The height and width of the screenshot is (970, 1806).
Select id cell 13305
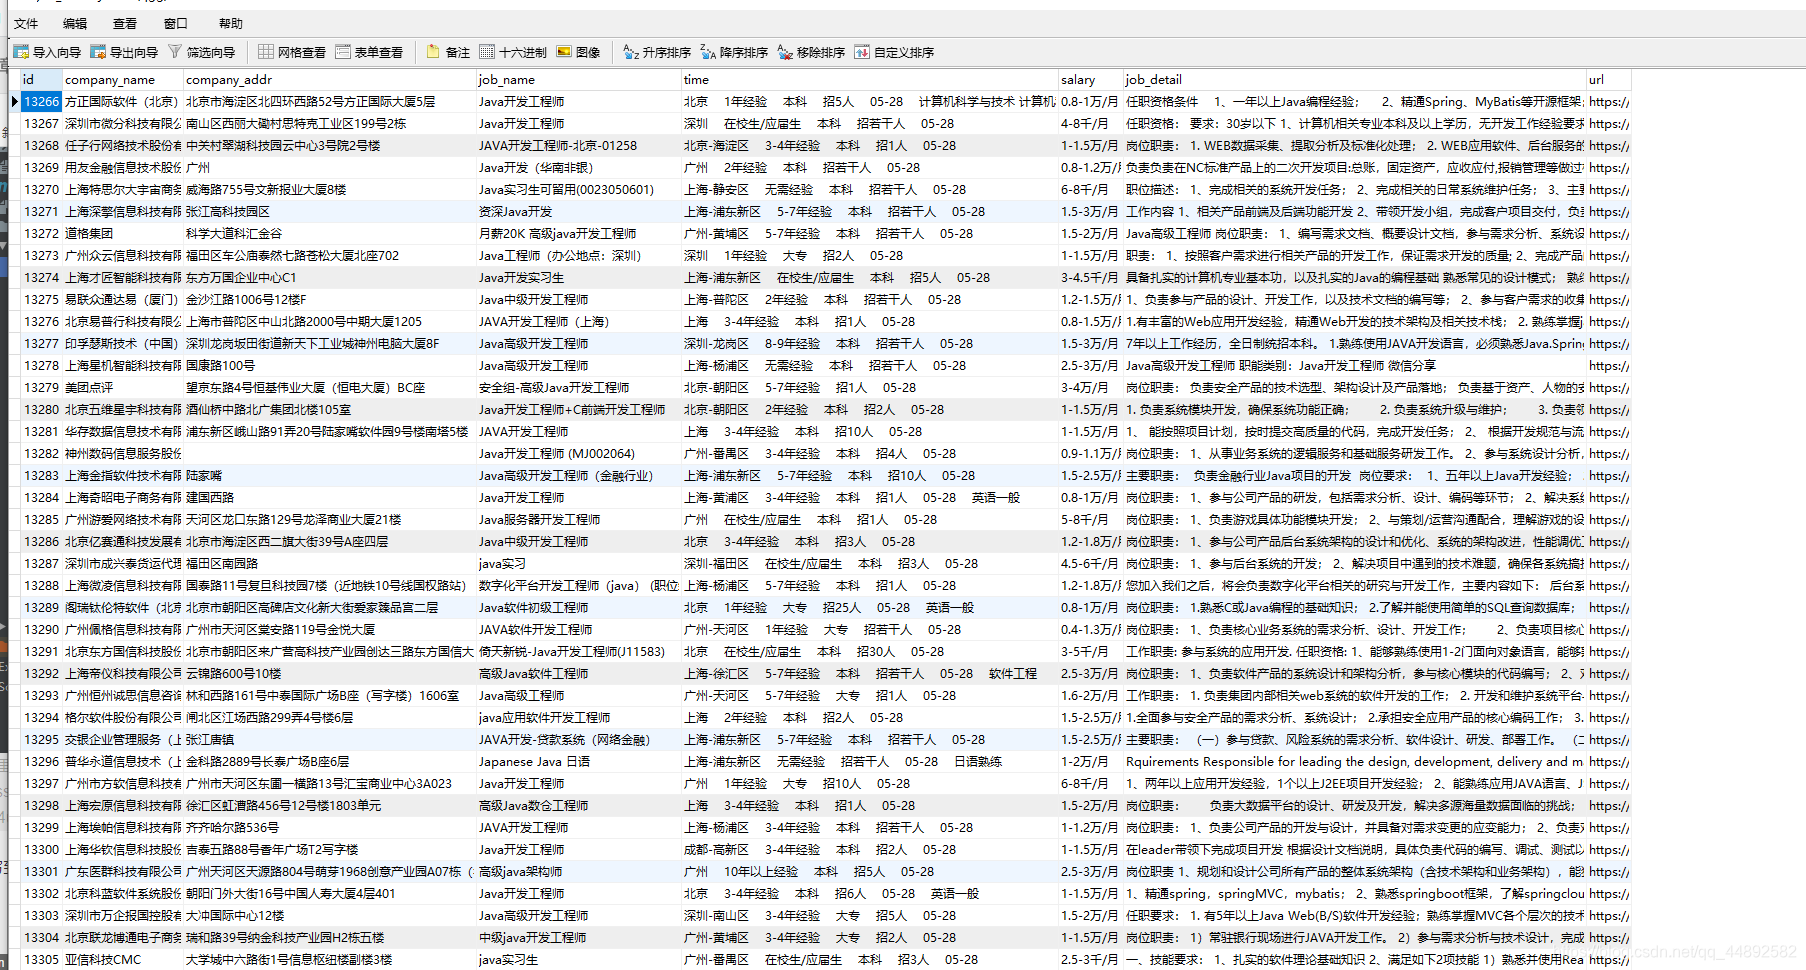tap(41, 959)
